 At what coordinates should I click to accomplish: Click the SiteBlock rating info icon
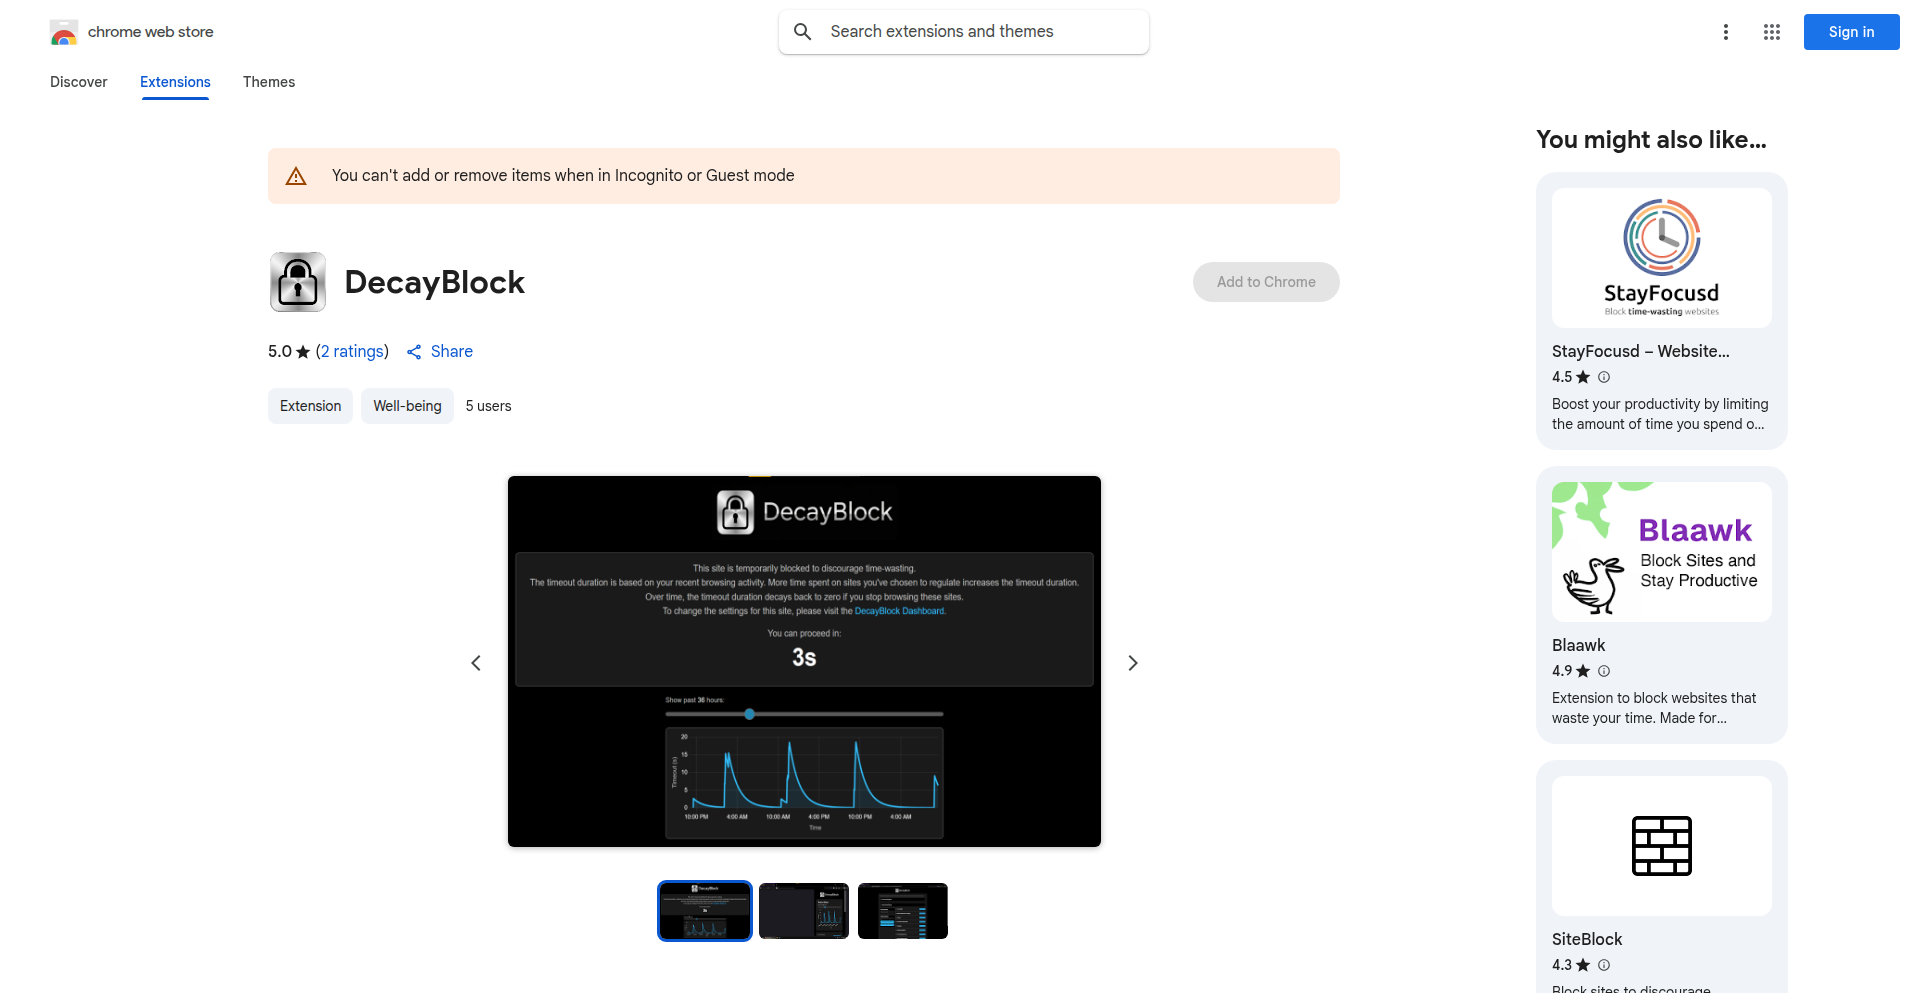tap(1604, 965)
